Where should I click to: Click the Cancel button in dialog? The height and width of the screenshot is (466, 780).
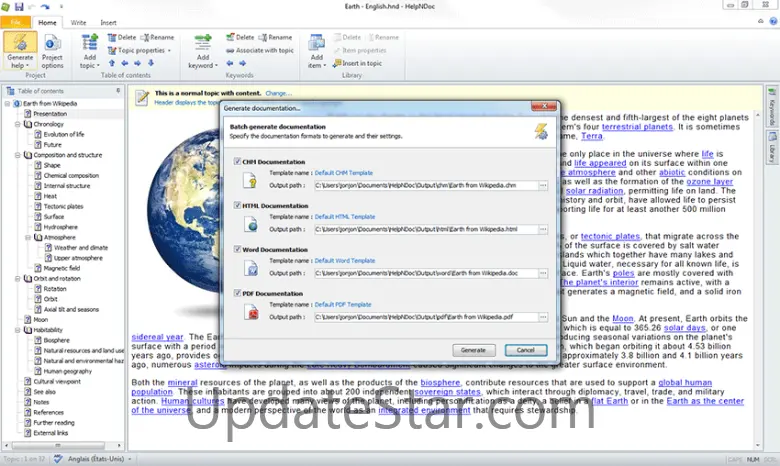click(x=526, y=350)
